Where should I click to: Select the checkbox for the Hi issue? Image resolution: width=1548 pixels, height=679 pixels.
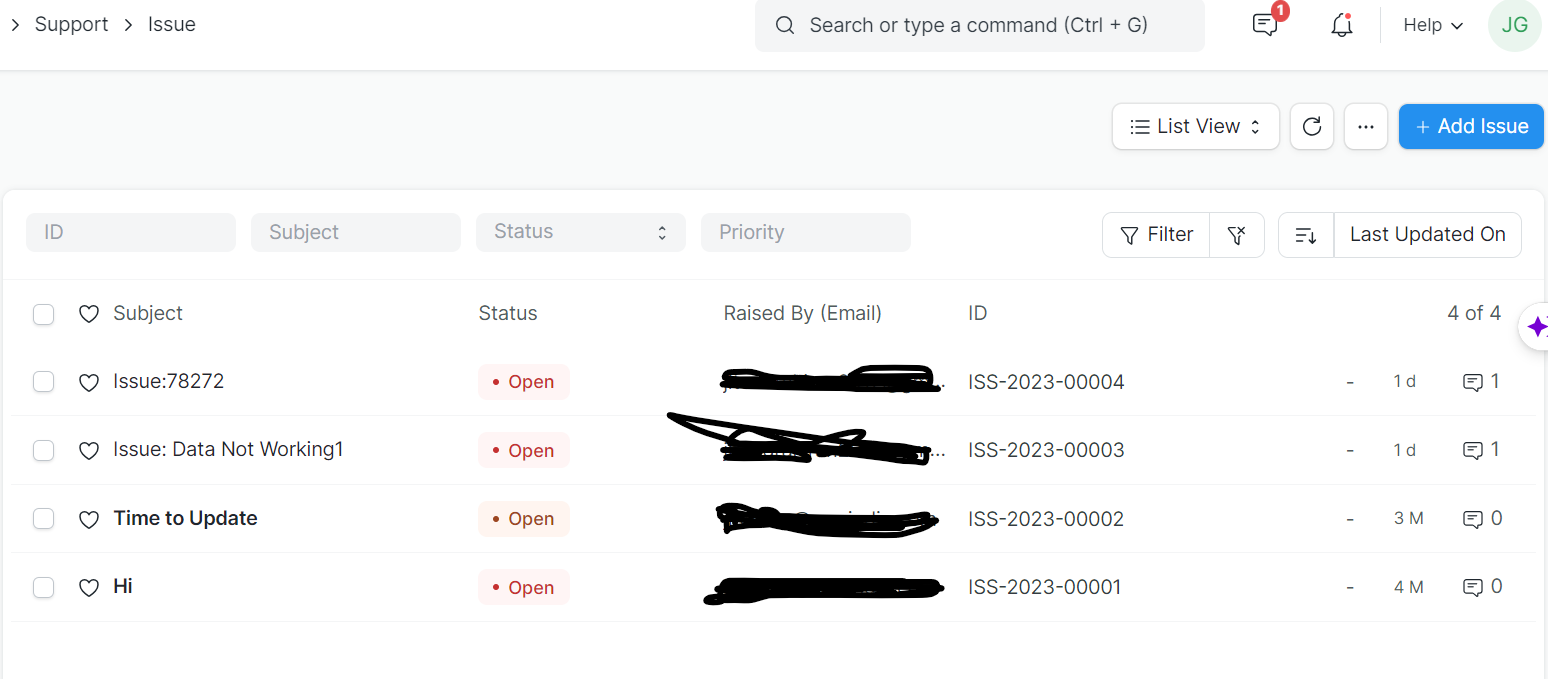[43, 587]
